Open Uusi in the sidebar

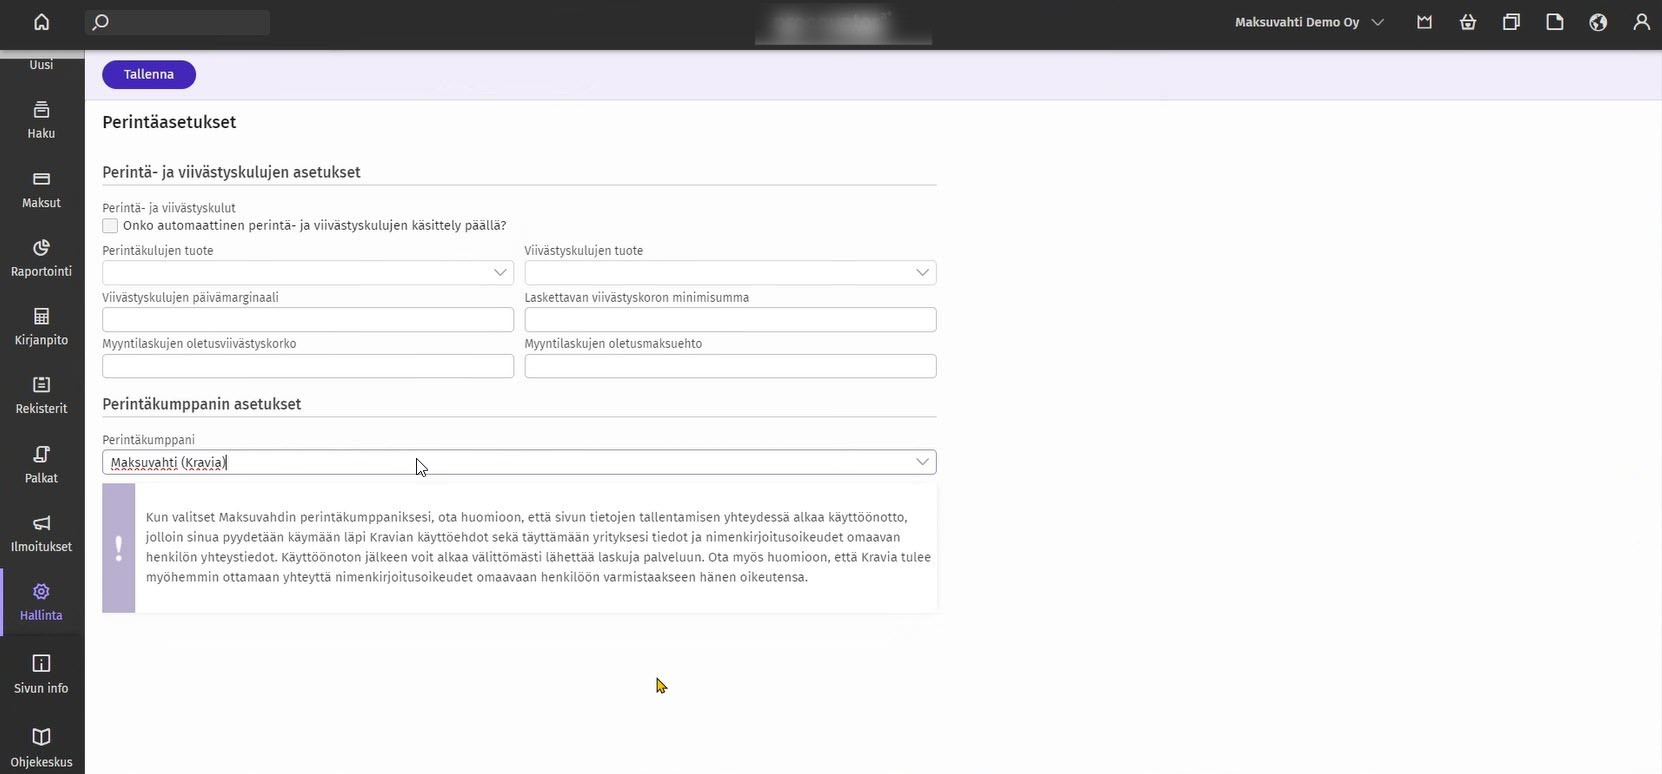[x=41, y=64]
